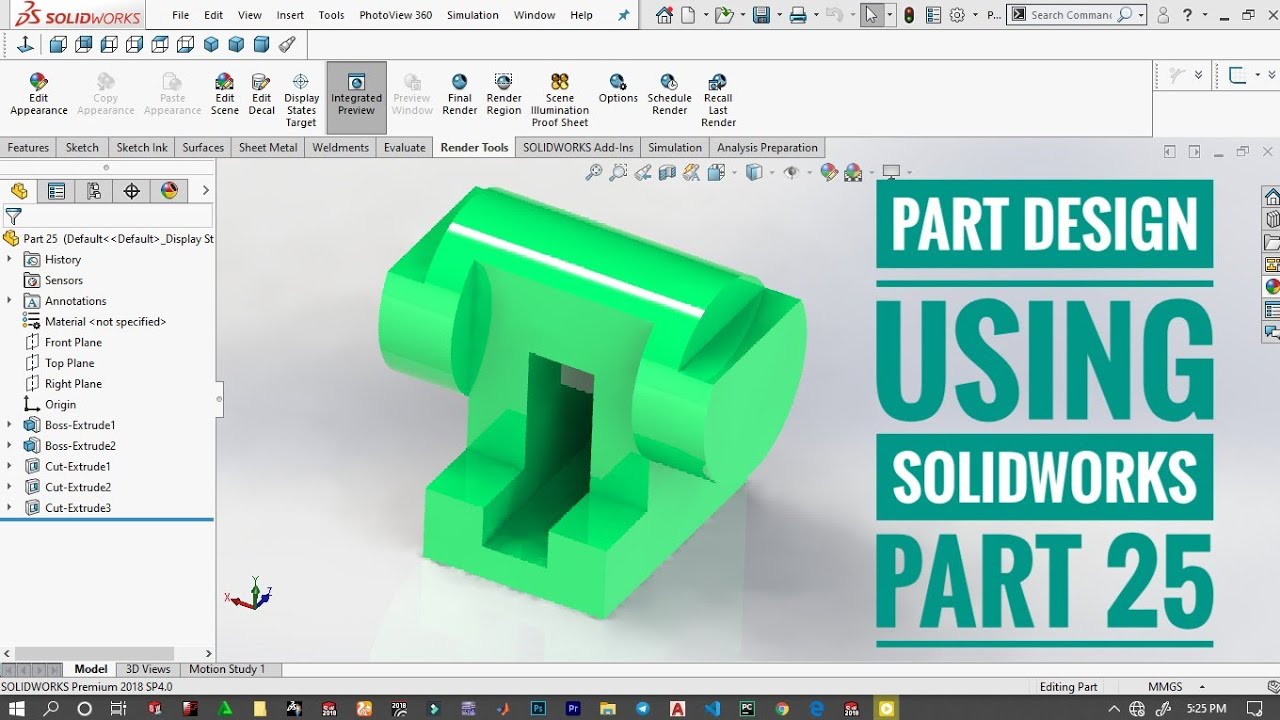The width and height of the screenshot is (1280, 720).
Task: Select the Origin tree item
Action: pyautogui.click(x=60, y=405)
